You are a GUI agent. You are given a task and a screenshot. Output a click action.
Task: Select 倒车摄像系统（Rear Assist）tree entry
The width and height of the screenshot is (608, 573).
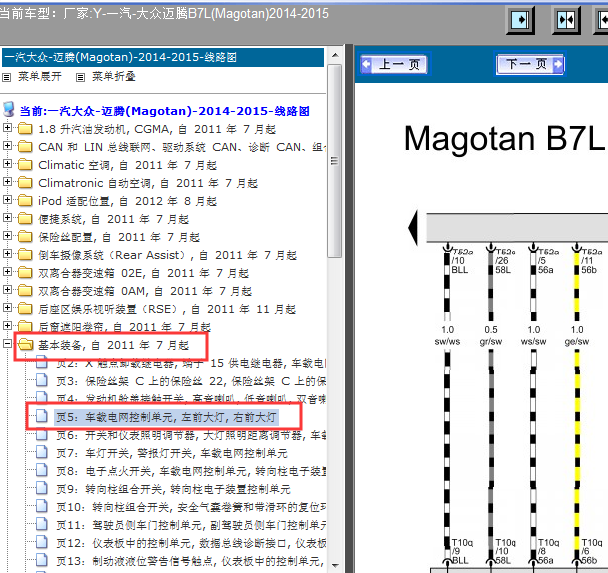167,255
